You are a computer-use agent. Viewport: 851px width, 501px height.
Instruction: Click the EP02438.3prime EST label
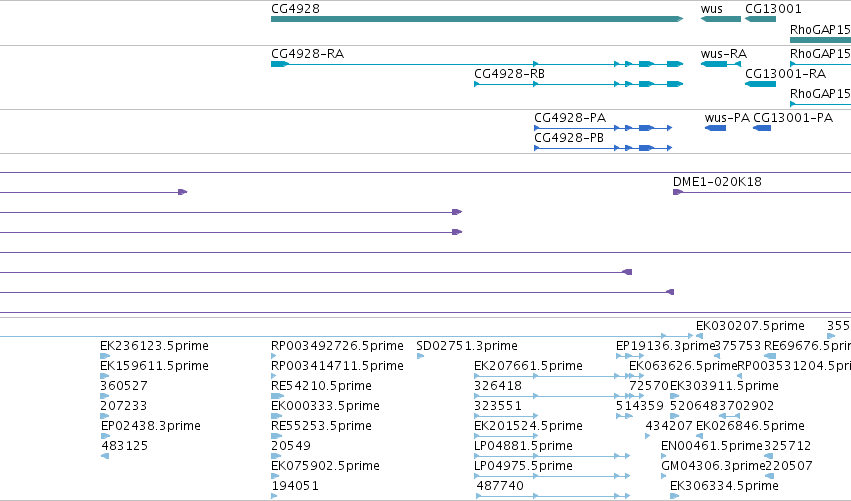151,426
